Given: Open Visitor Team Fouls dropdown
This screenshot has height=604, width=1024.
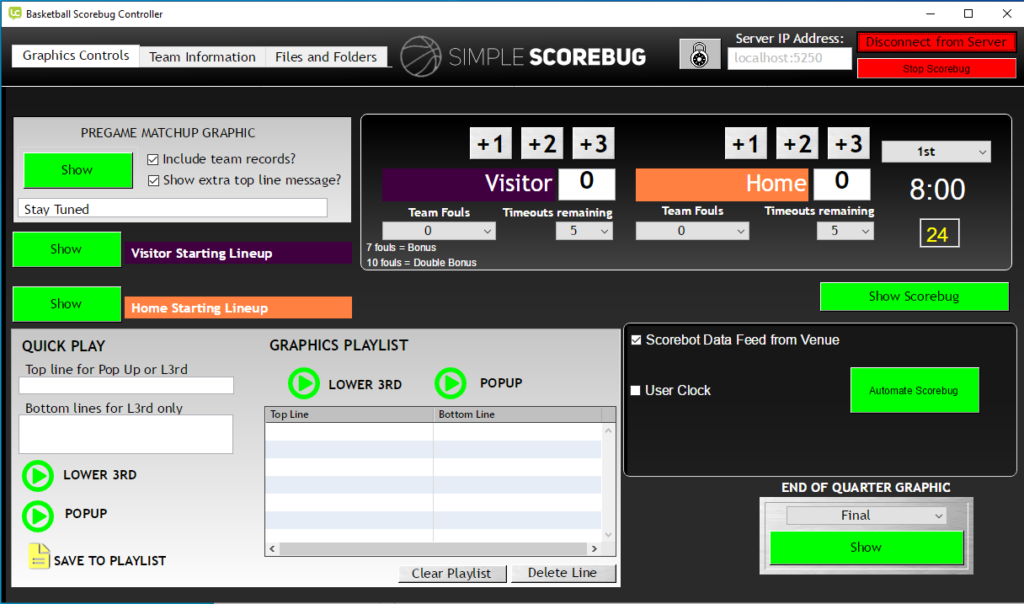Looking at the screenshot, I should click(x=439, y=230).
